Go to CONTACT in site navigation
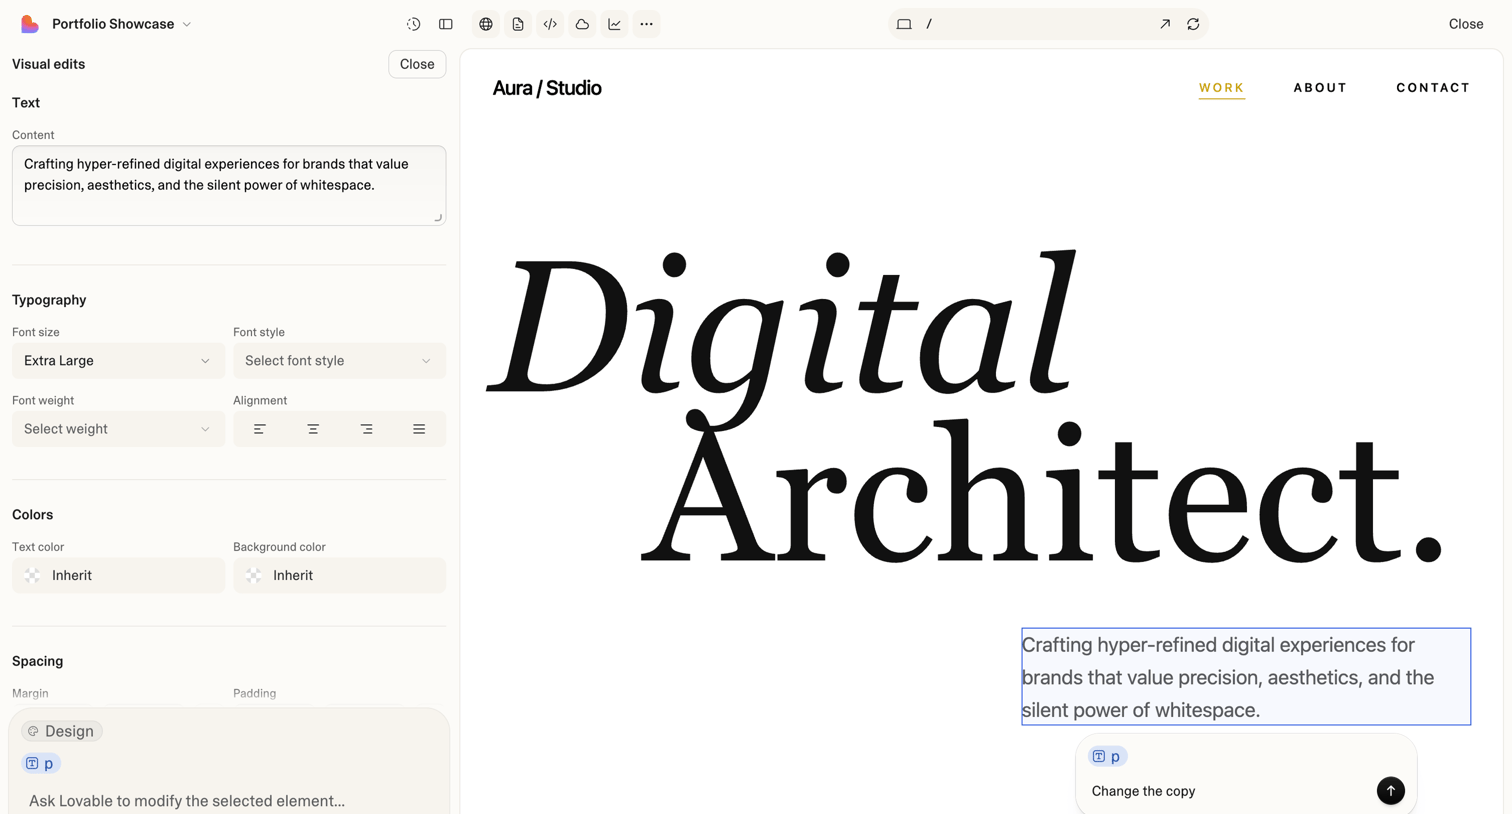The height and width of the screenshot is (814, 1512). (1433, 88)
